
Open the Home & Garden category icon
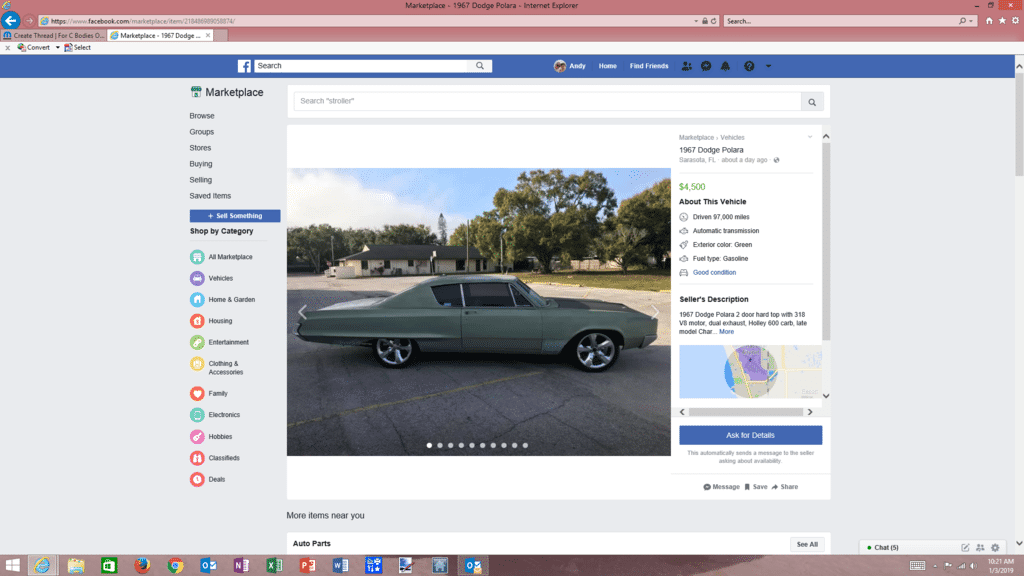(198, 299)
